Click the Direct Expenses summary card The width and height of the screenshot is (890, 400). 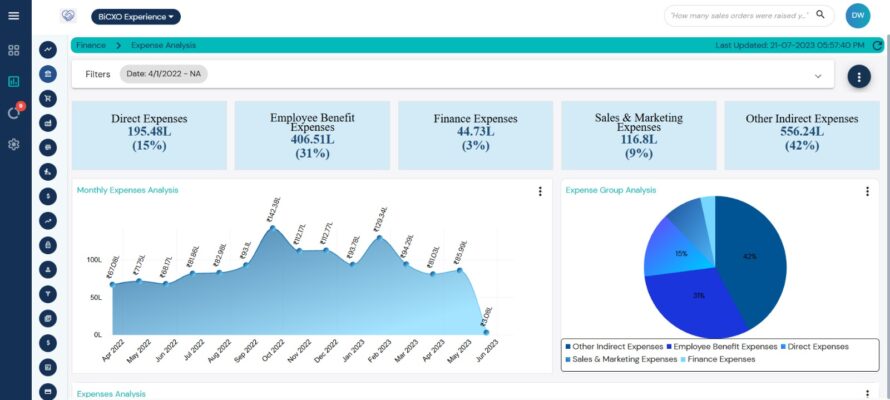[149, 134]
